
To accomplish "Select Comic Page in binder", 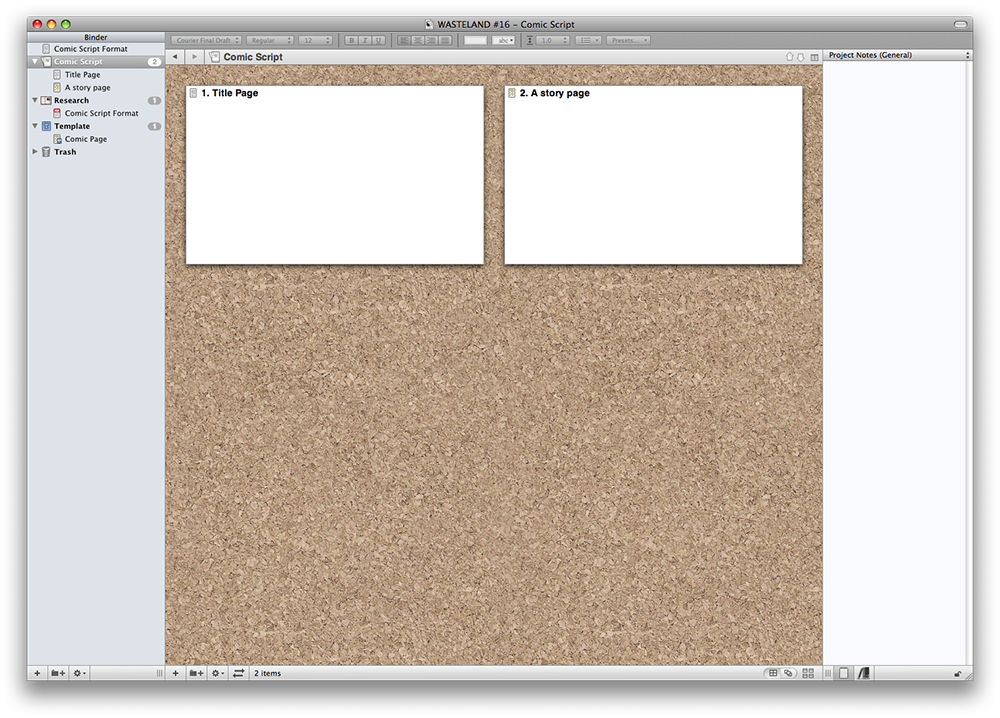I will (x=86, y=139).
